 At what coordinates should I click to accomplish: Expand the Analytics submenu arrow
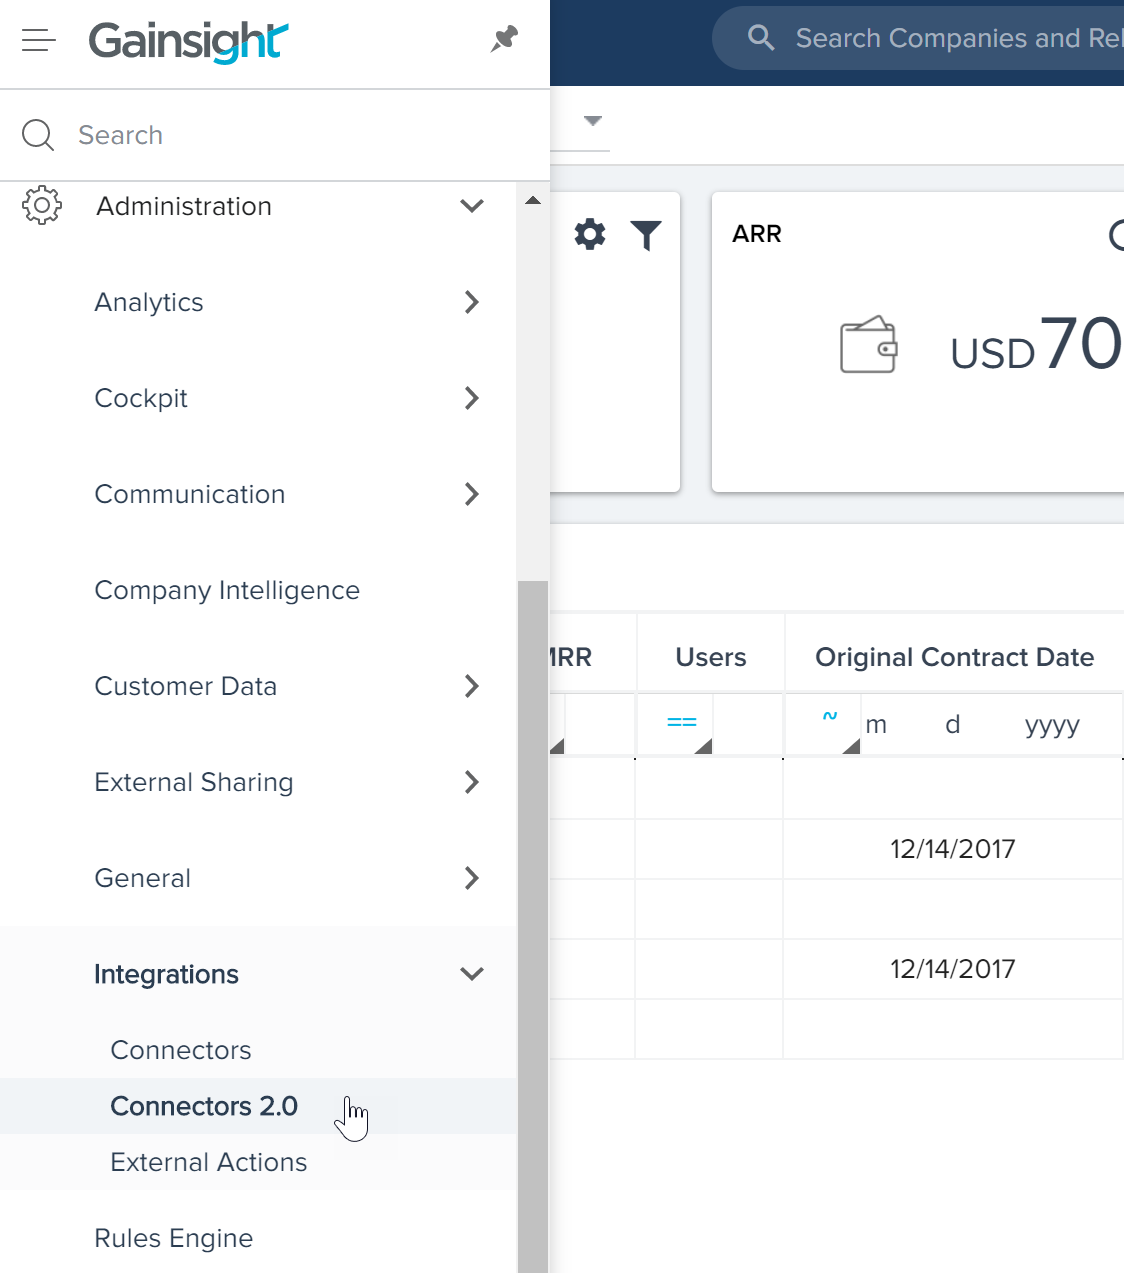pyautogui.click(x=472, y=302)
